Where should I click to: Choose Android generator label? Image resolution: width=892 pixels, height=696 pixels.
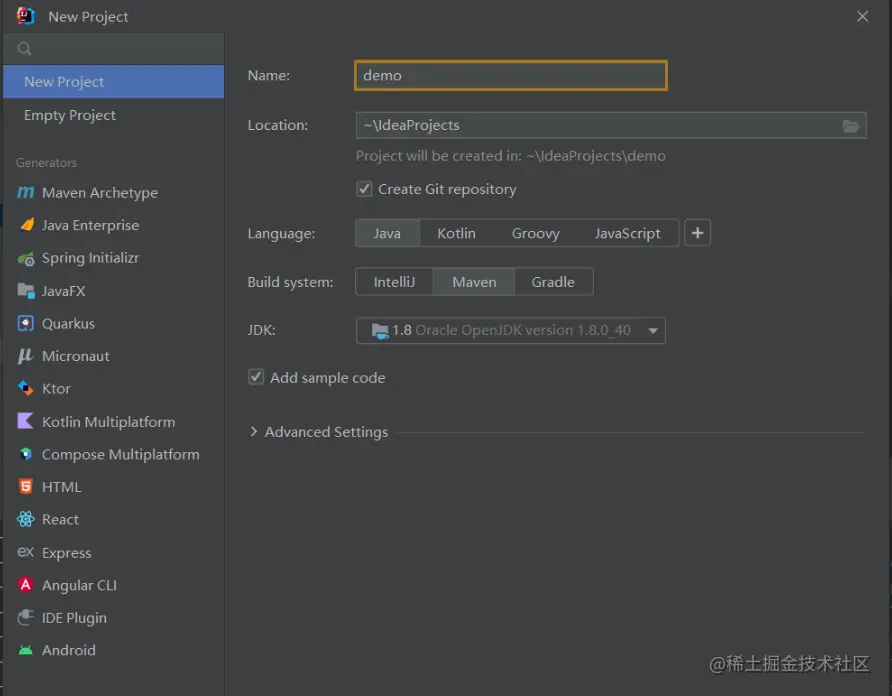69,650
